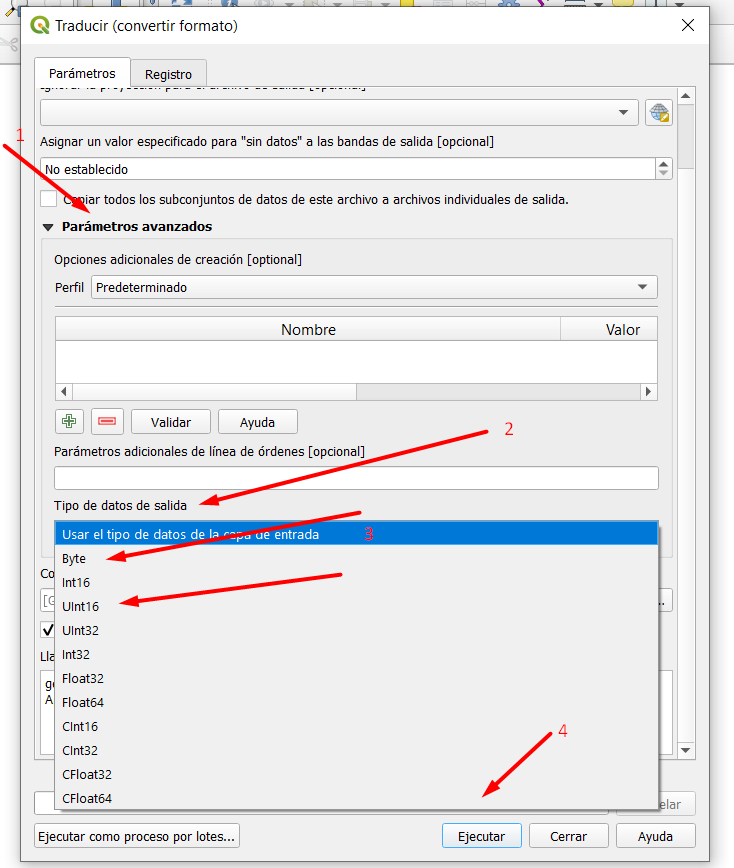
Task: Click the Validar button
Action: pyautogui.click(x=171, y=422)
